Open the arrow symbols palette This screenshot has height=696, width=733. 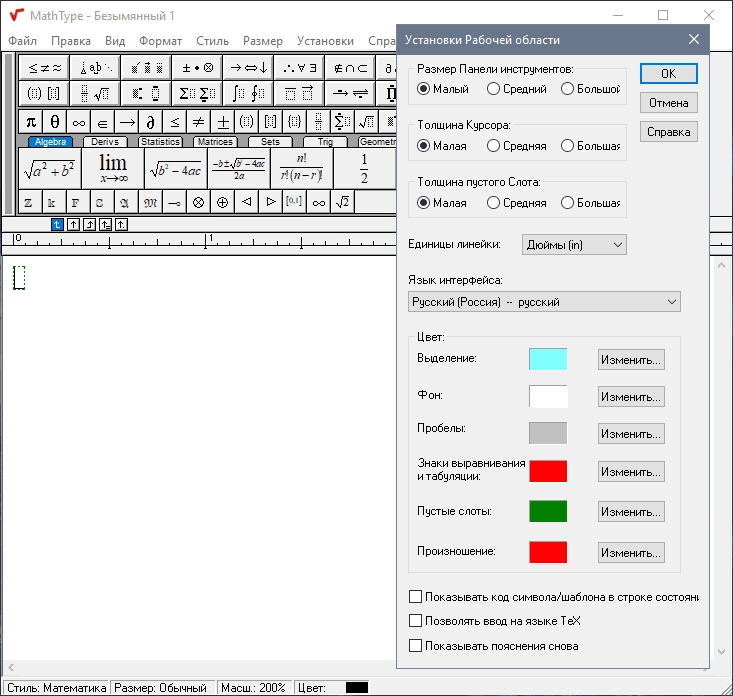click(x=249, y=68)
